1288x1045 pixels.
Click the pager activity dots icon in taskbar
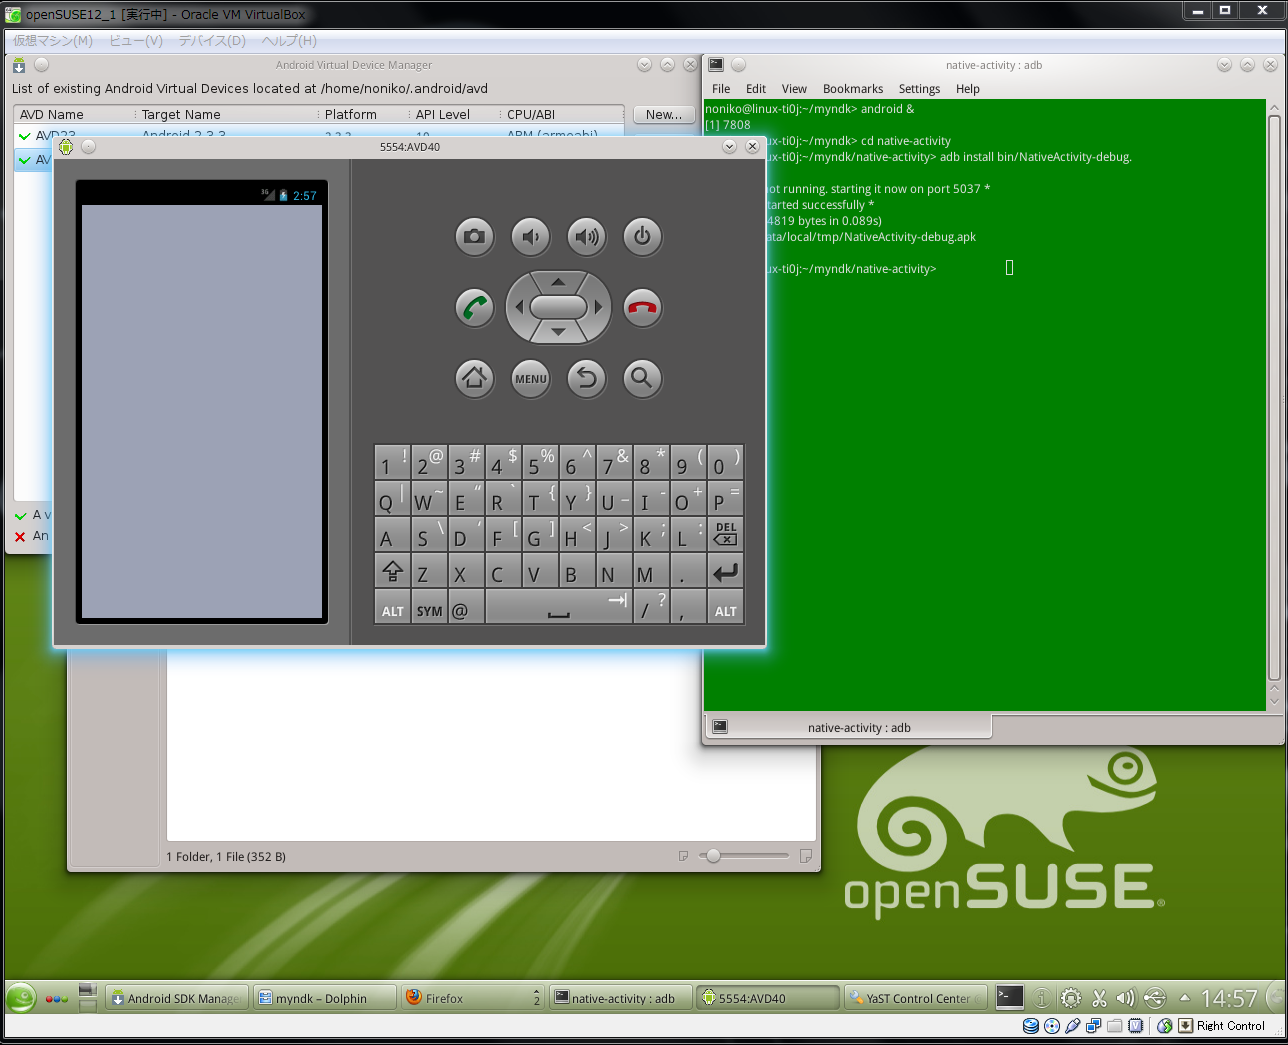click(x=57, y=998)
